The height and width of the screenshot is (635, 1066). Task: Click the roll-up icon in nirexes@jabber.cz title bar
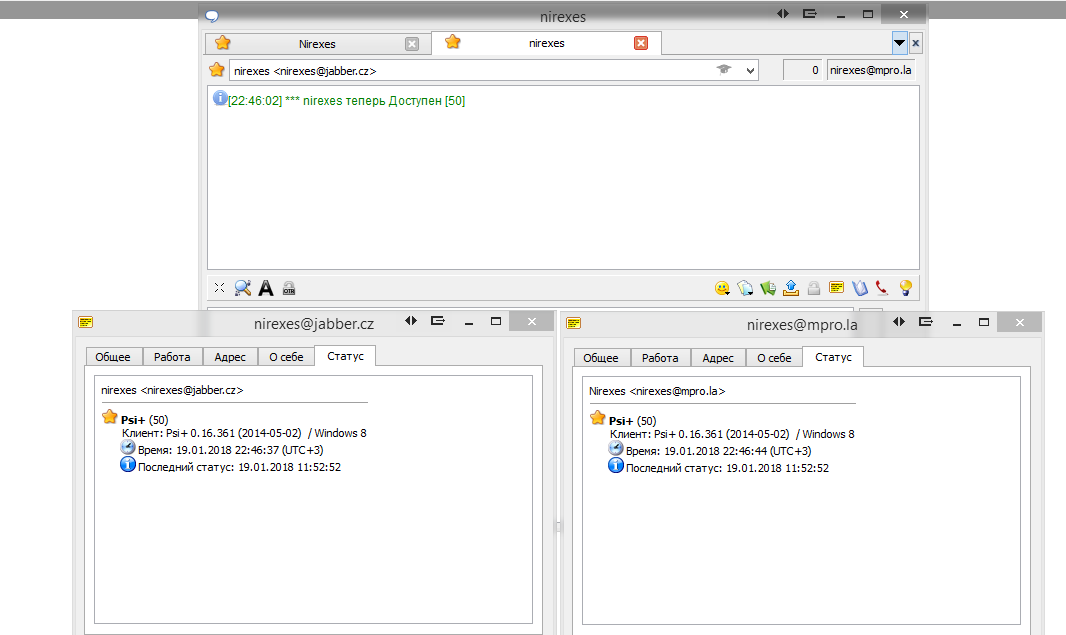pos(438,321)
